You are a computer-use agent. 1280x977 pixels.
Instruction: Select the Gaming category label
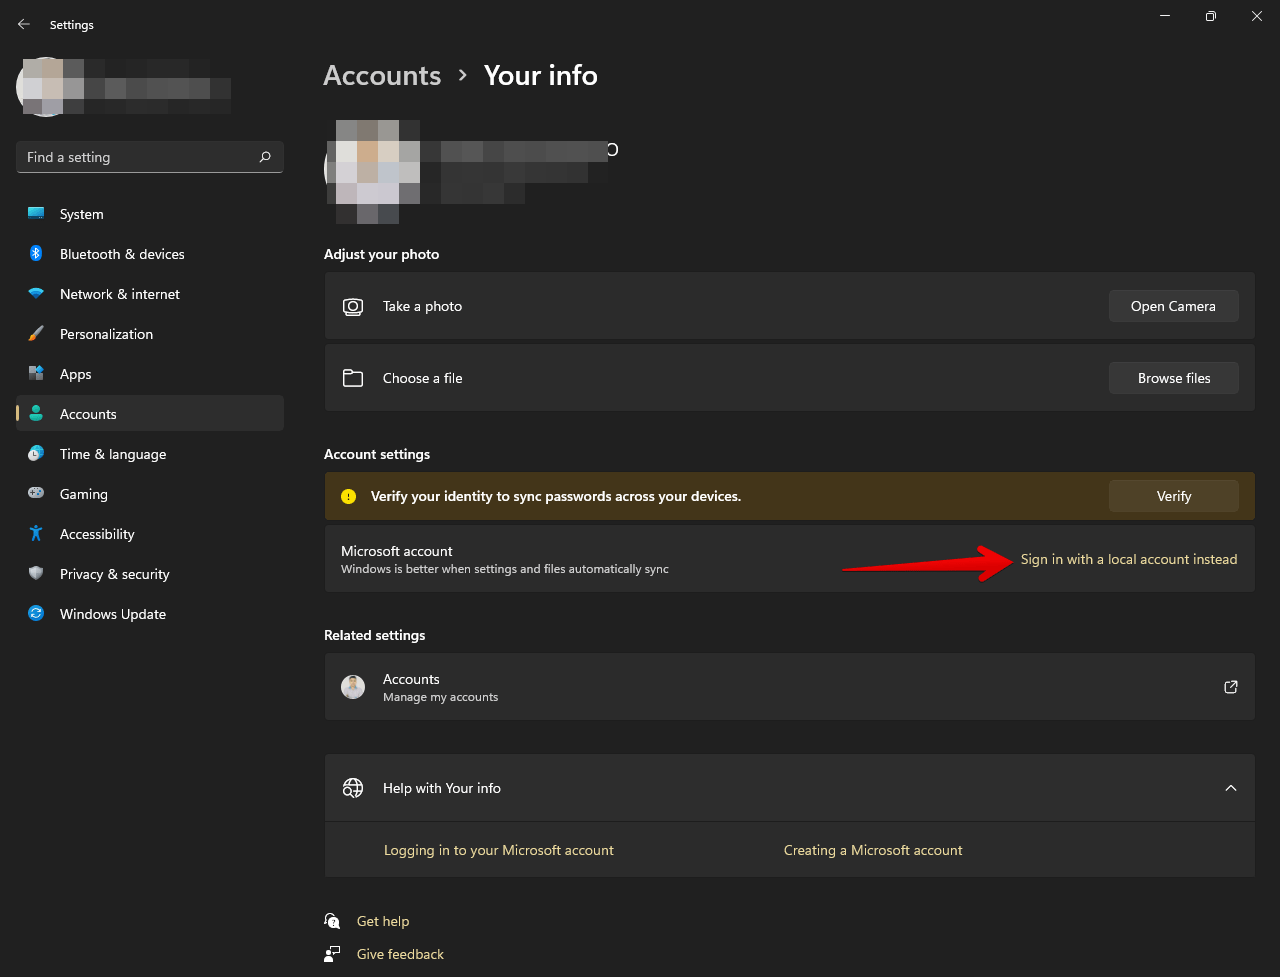coord(84,494)
